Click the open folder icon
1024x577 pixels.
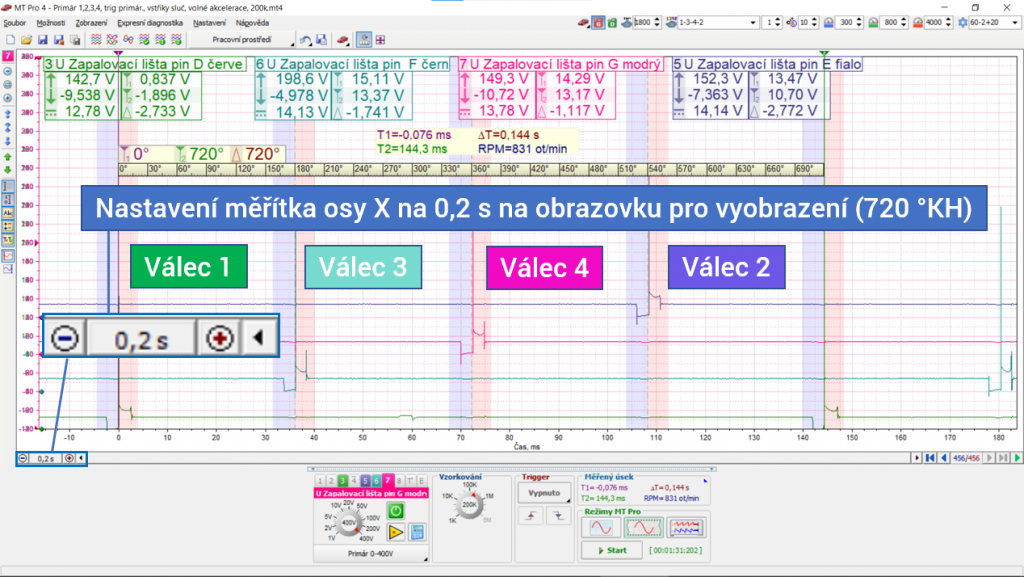tap(27, 40)
